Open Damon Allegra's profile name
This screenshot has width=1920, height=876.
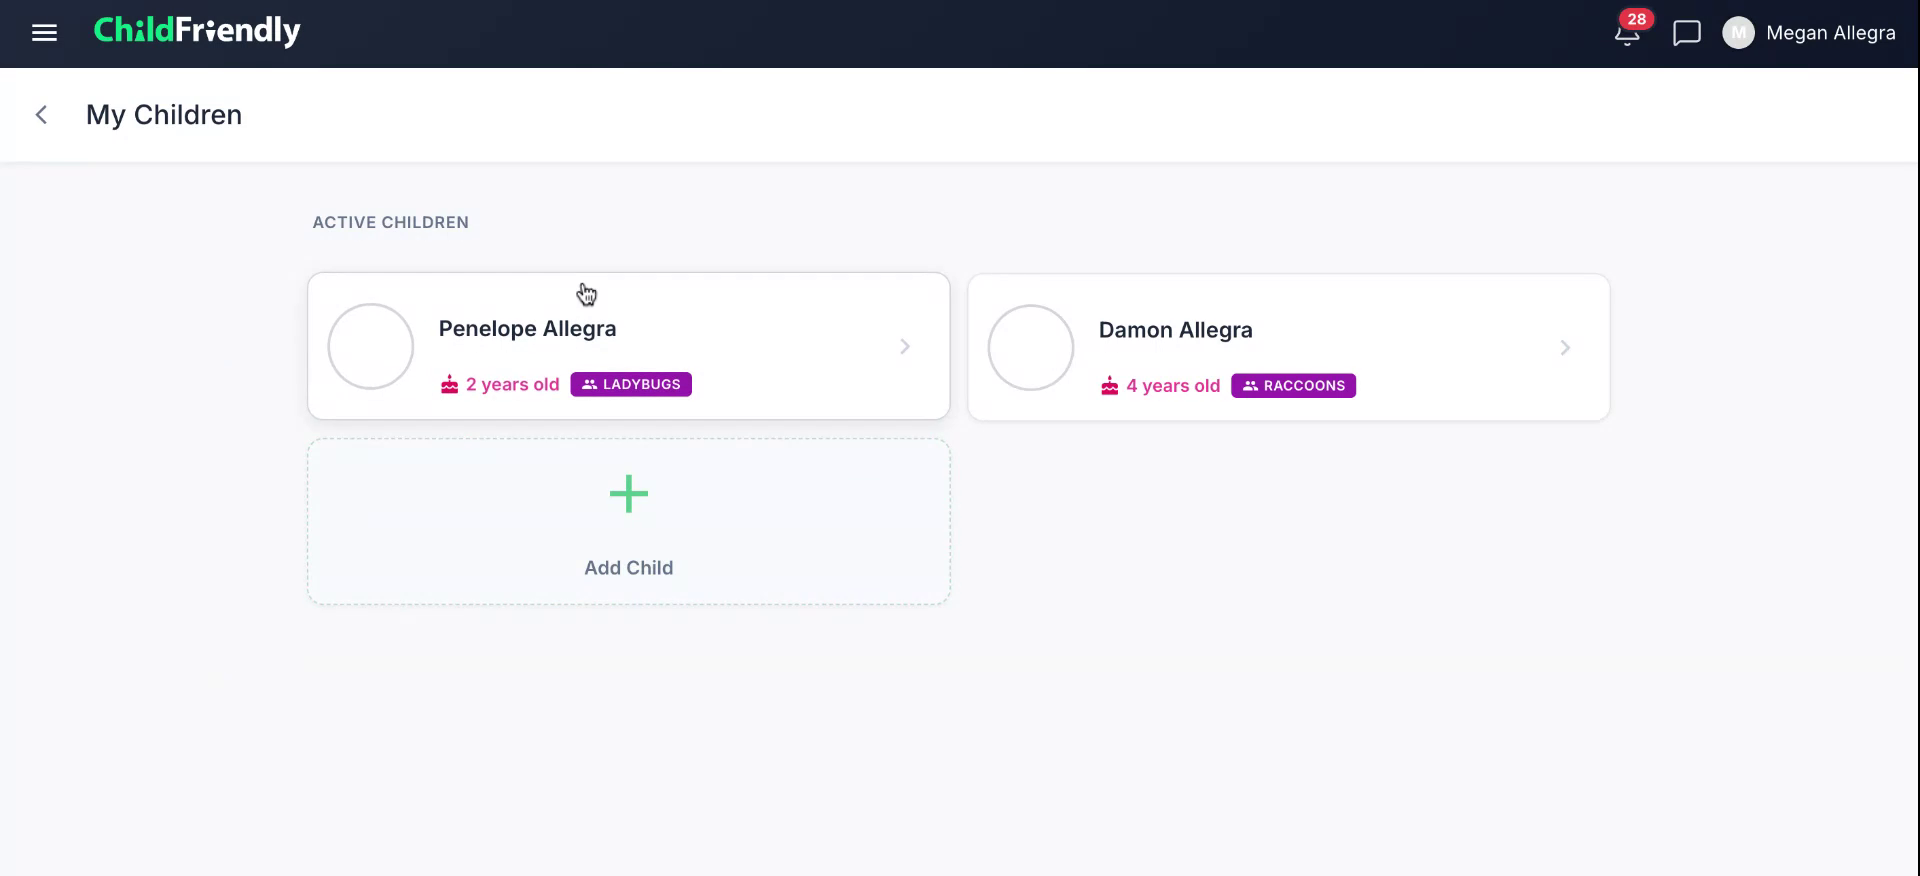coord(1175,330)
